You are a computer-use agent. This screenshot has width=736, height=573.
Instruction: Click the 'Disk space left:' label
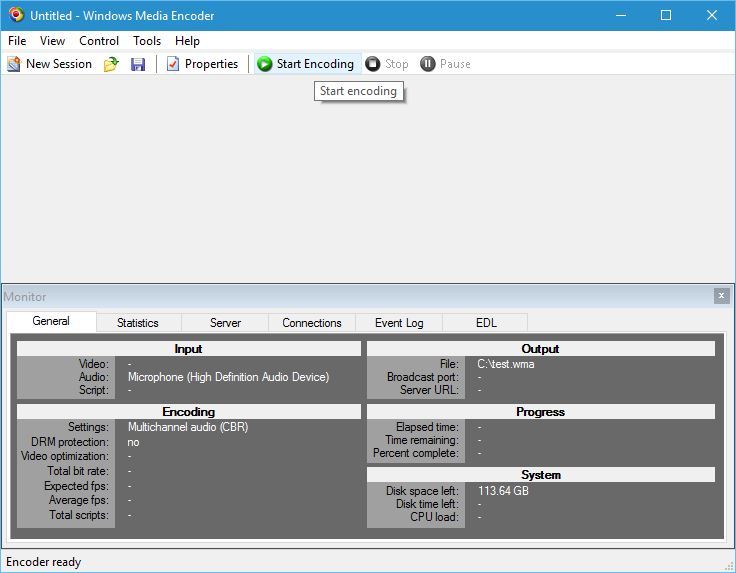tap(422, 491)
